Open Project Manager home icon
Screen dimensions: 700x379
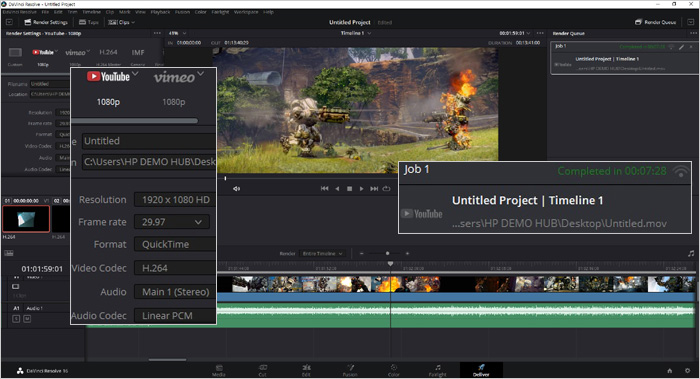tap(670, 371)
